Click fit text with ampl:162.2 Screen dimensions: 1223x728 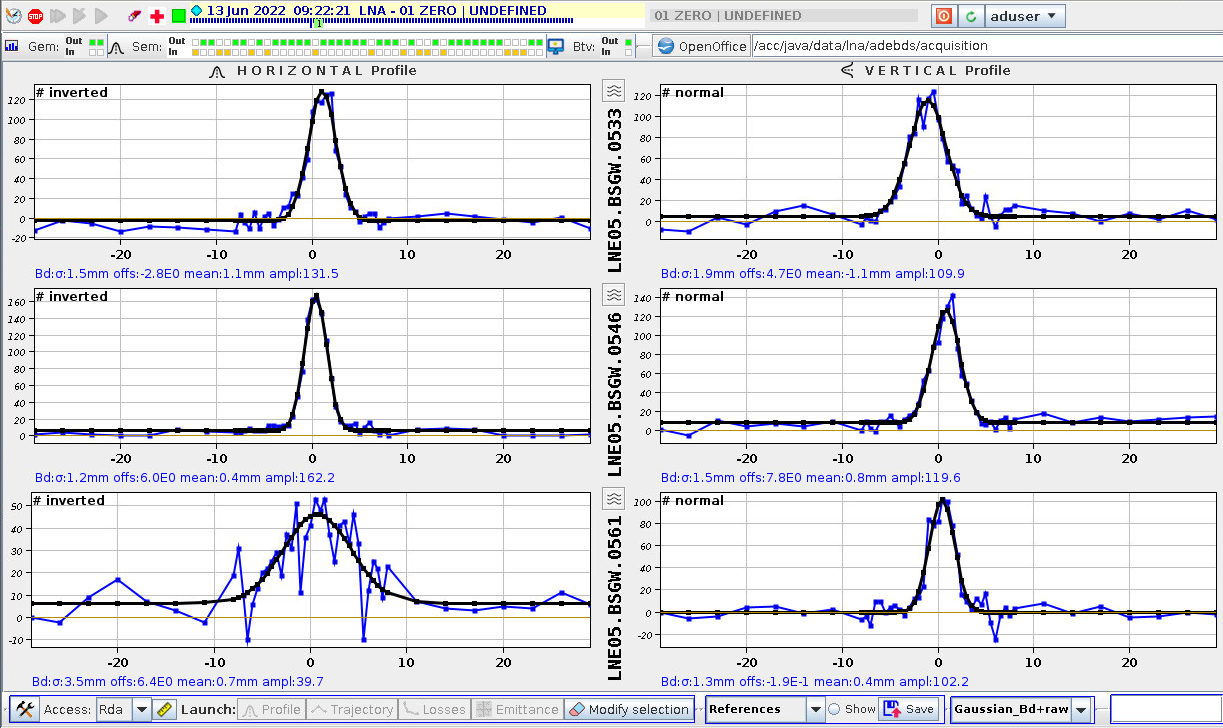[185, 478]
